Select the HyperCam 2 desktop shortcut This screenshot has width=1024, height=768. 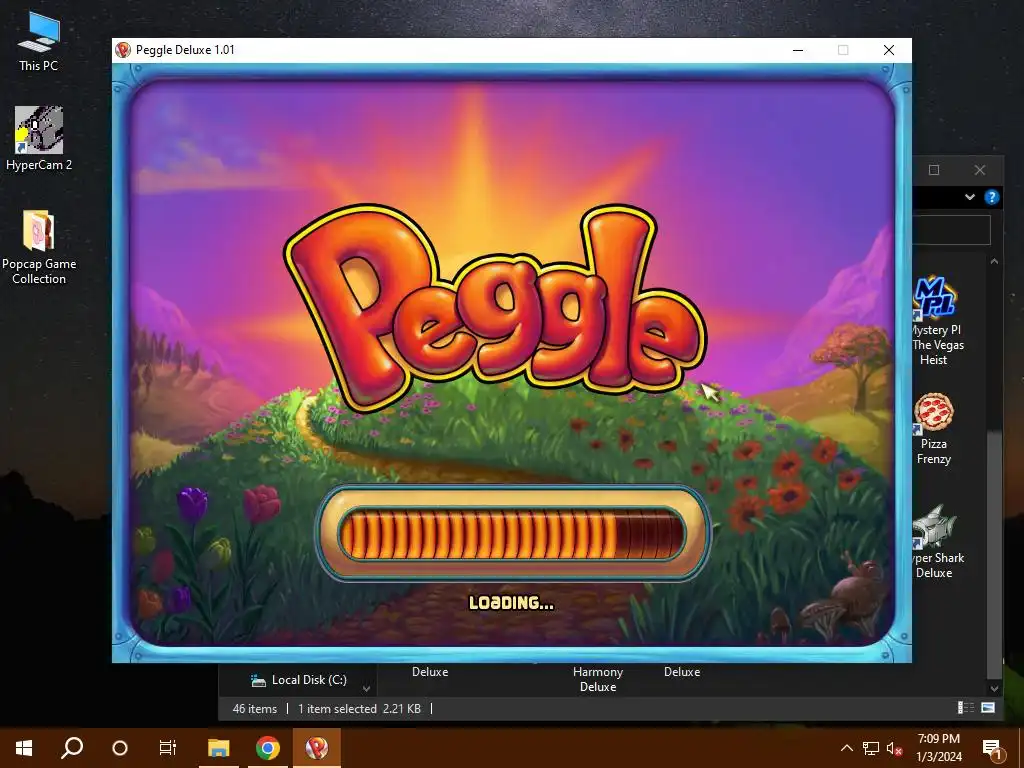[x=39, y=138]
